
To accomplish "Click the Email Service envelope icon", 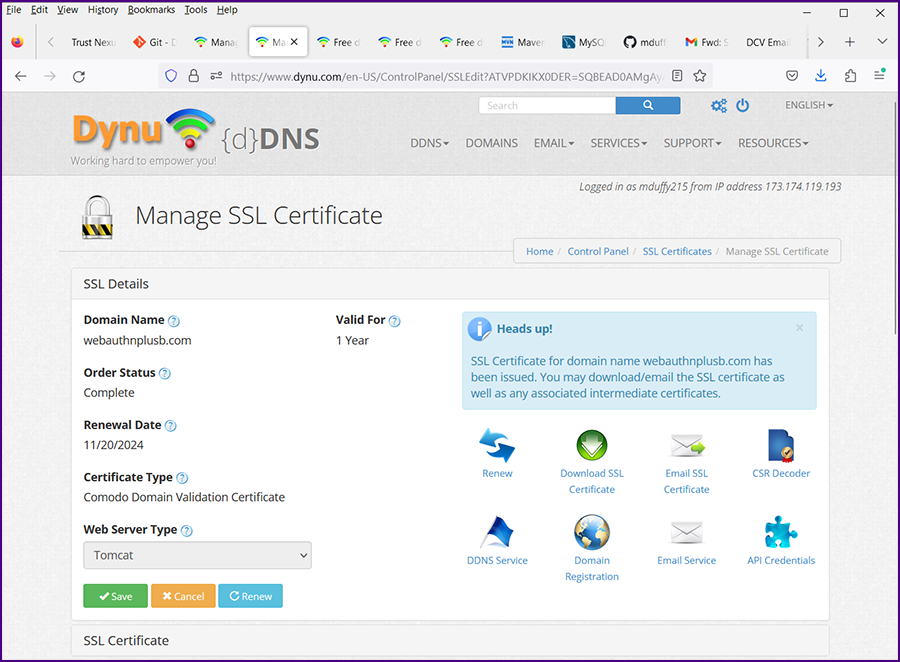I will click(x=687, y=532).
